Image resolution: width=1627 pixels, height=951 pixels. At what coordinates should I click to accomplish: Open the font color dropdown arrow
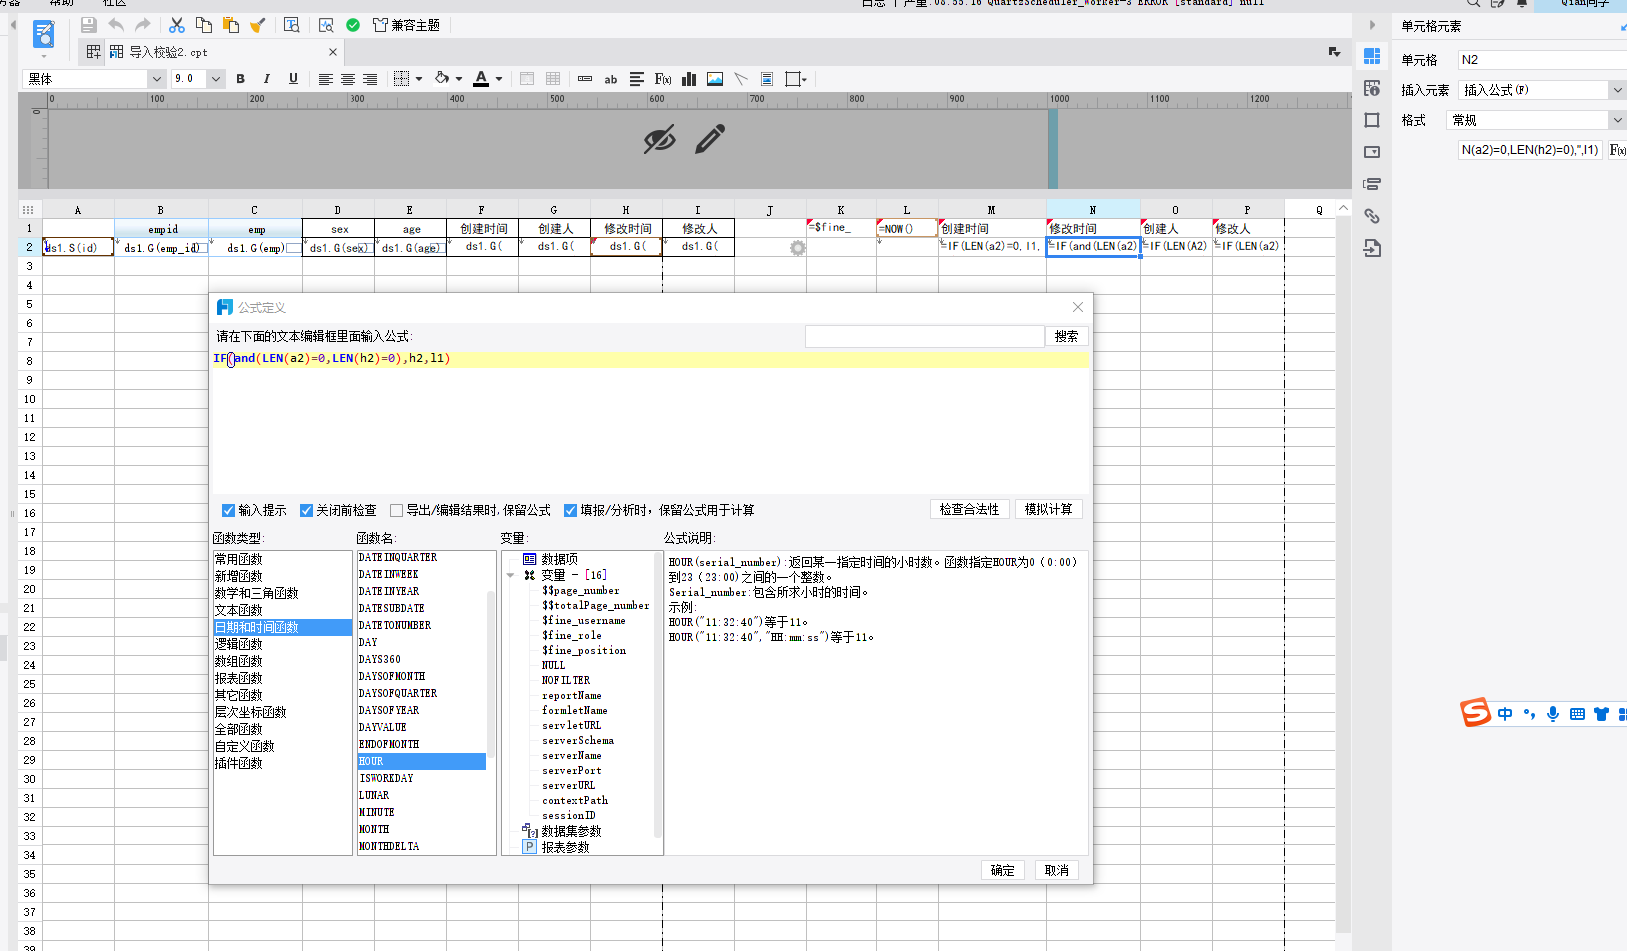pos(499,79)
